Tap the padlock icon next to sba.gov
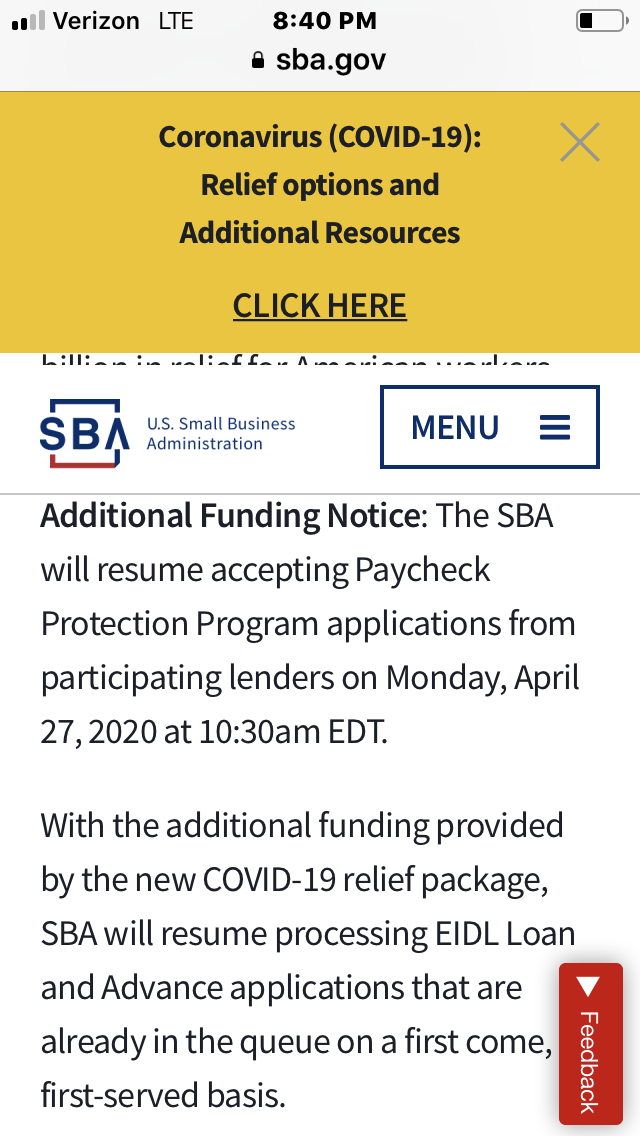Viewport: 640px width, 1136px height. point(259,60)
